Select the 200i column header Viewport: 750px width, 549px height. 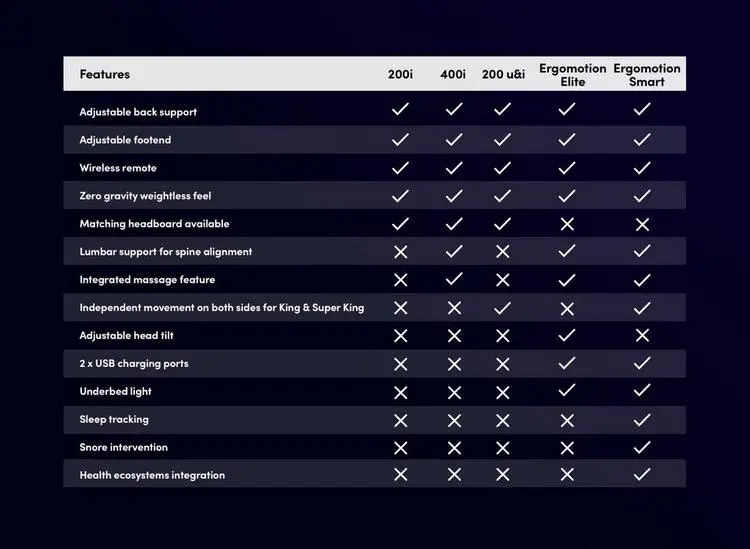click(x=400, y=74)
